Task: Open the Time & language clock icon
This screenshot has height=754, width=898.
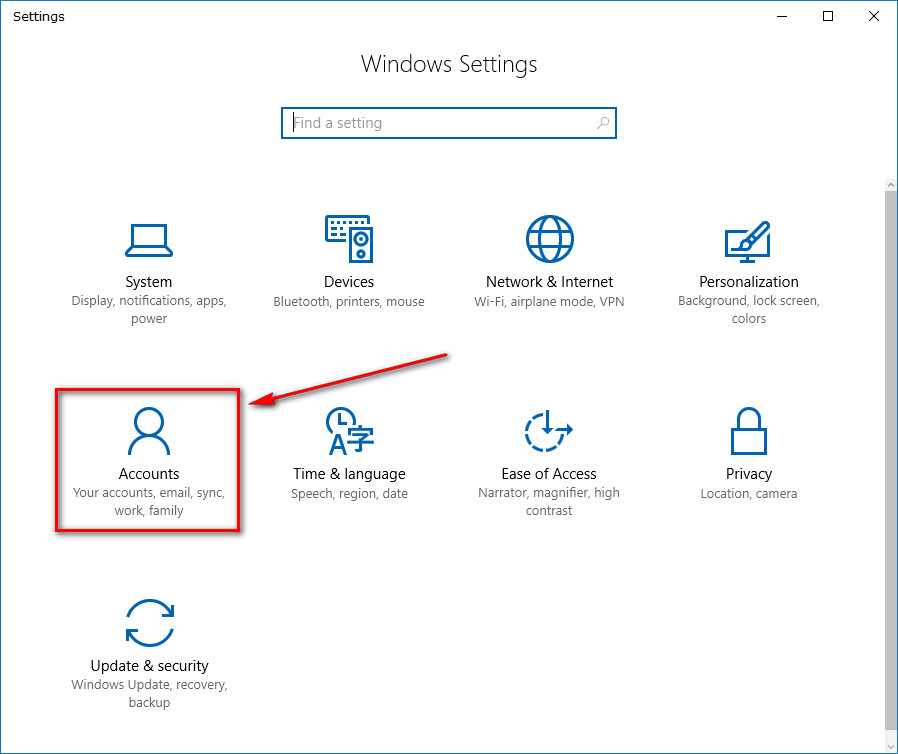Action: point(349,431)
